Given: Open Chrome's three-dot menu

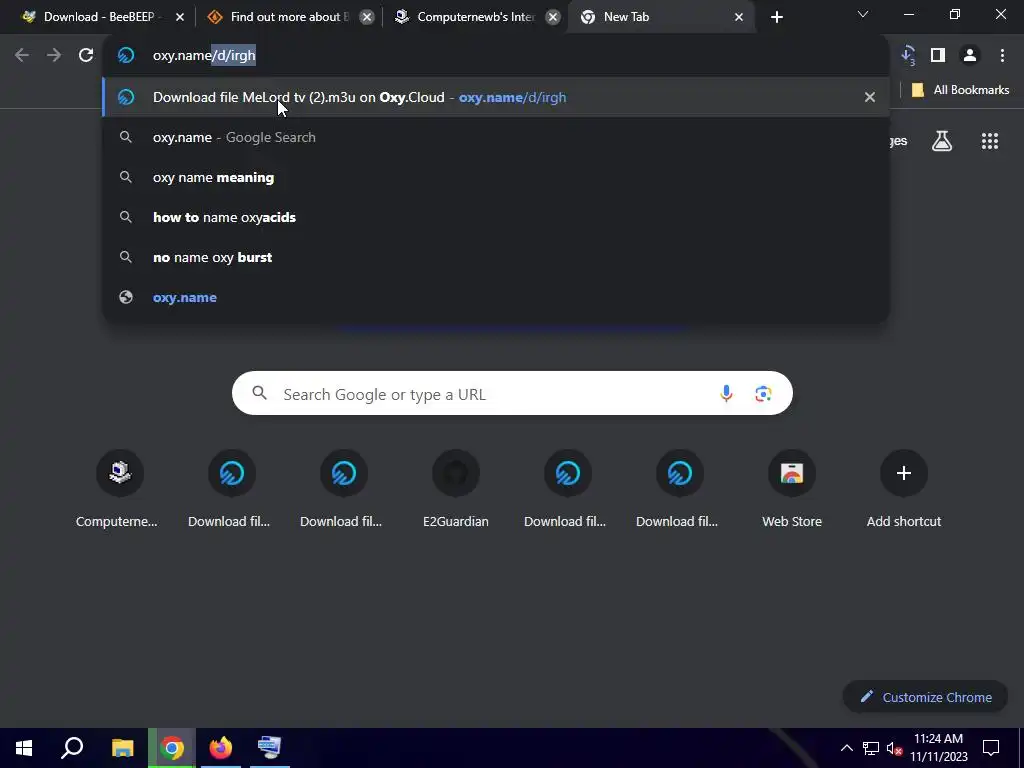Looking at the screenshot, I should (x=1002, y=56).
